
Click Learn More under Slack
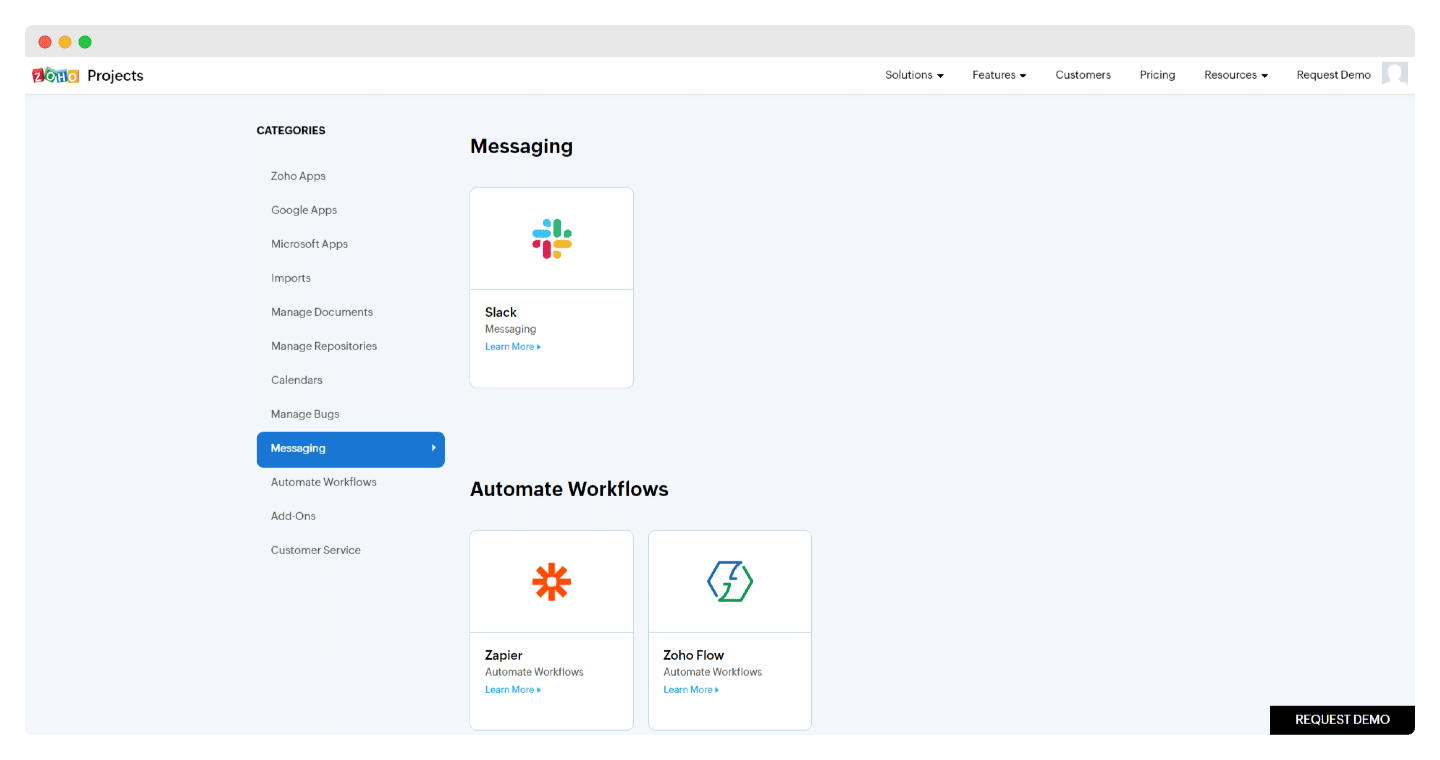[x=513, y=347]
